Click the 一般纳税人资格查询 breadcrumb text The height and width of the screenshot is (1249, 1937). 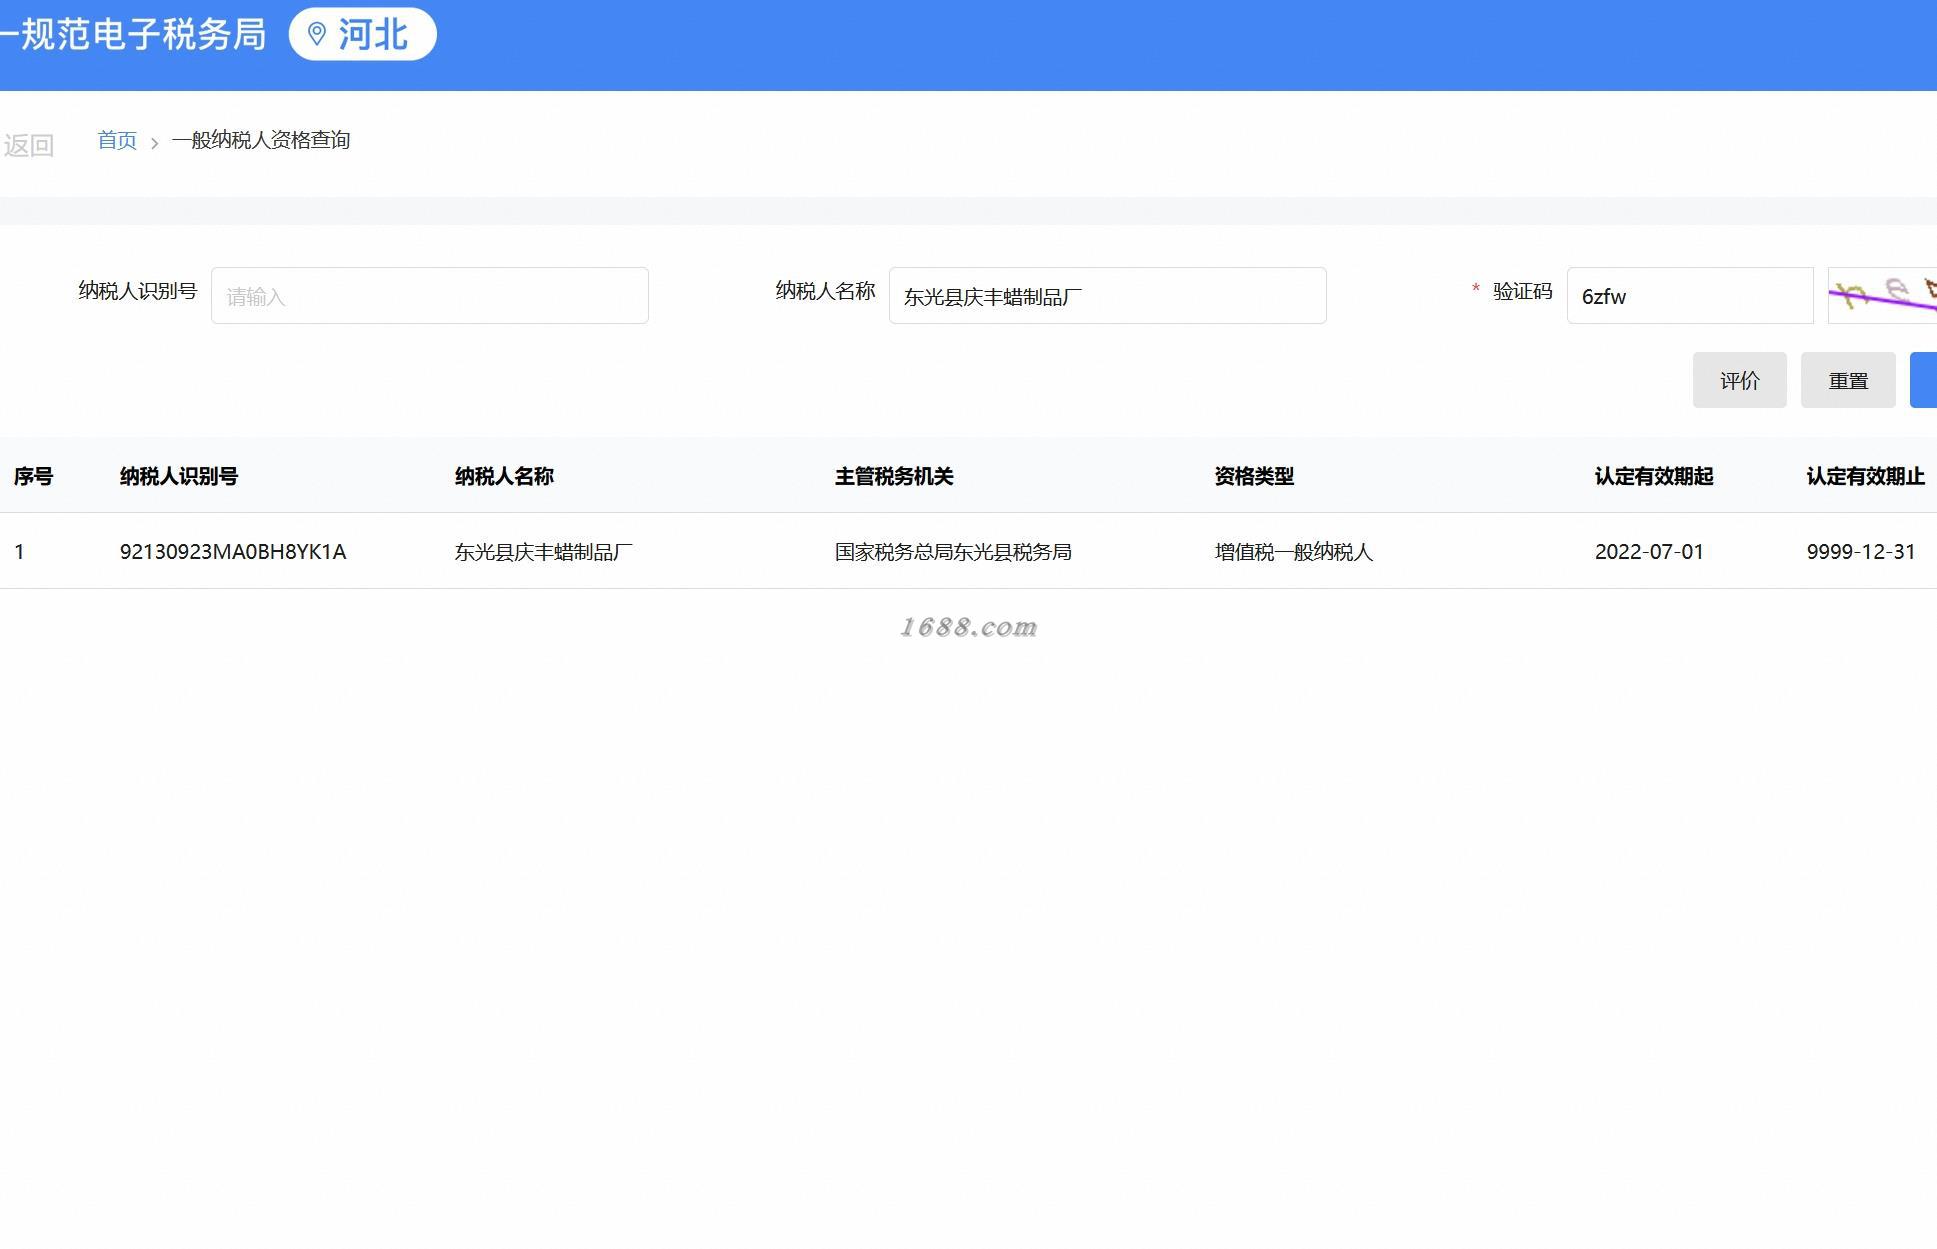coord(260,140)
